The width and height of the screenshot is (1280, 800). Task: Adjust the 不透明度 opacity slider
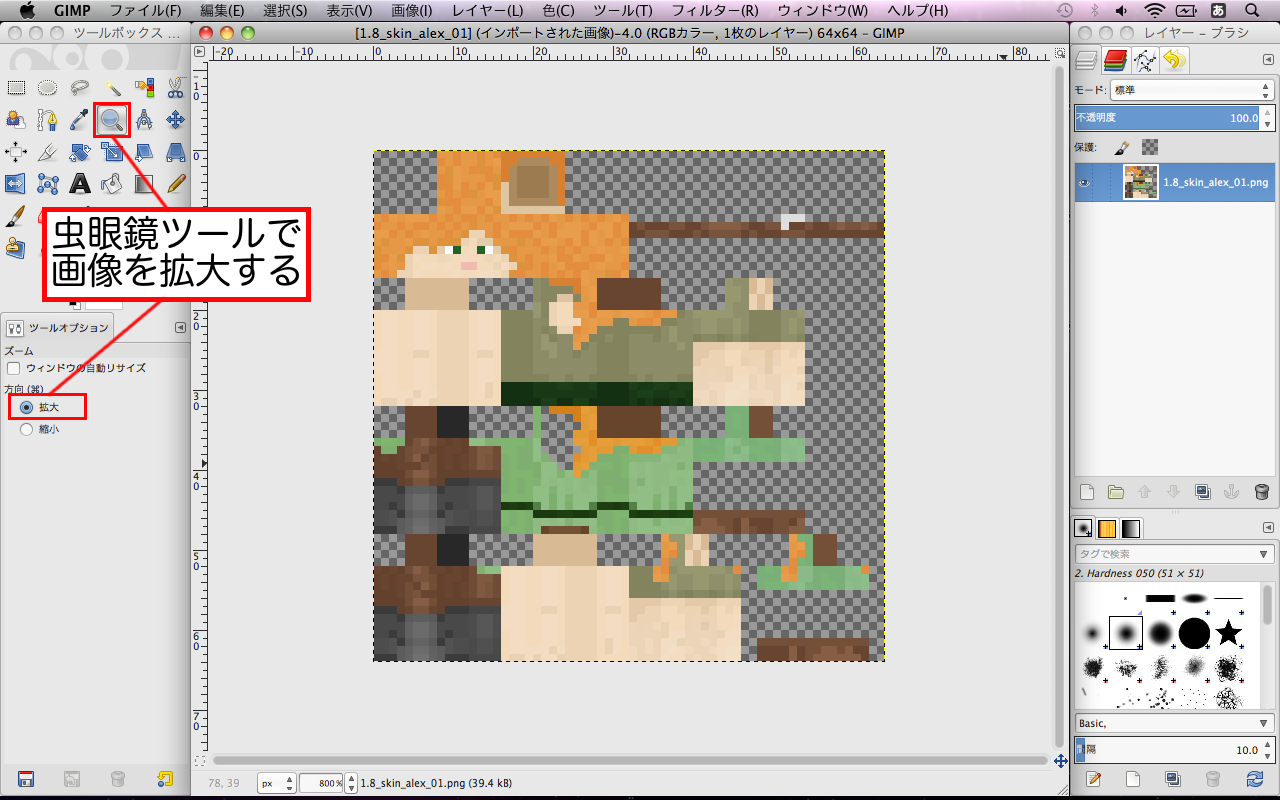pos(1174,118)
